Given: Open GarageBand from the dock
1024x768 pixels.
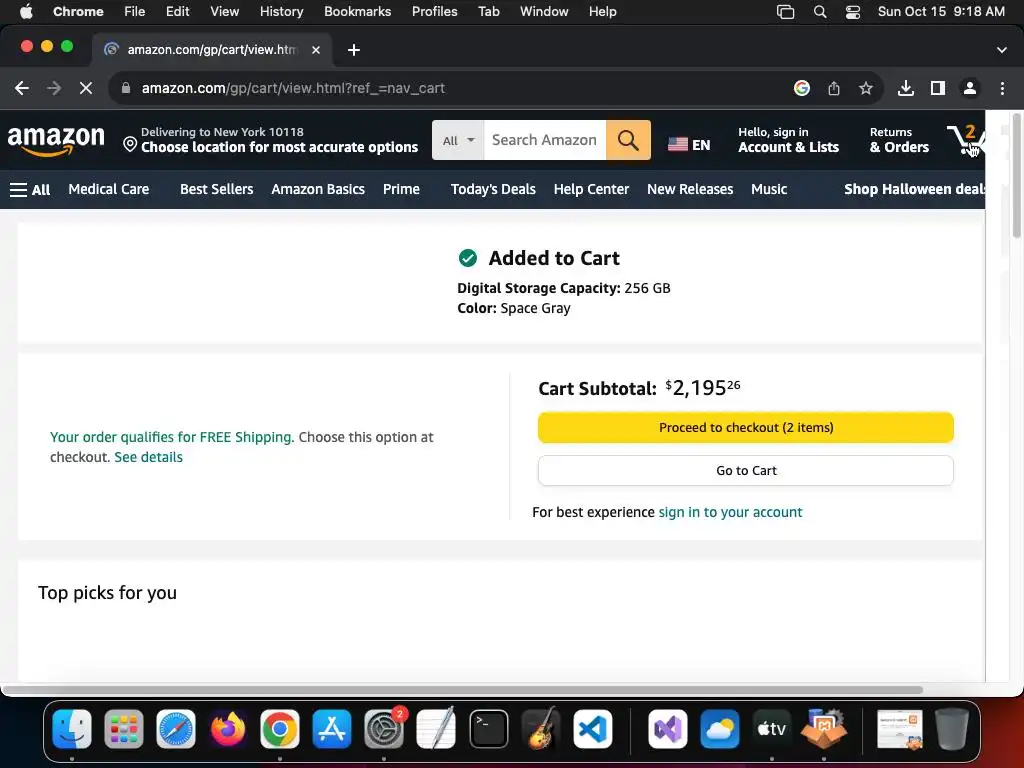Looking at the screenshot, I should (x=541, y=729).
